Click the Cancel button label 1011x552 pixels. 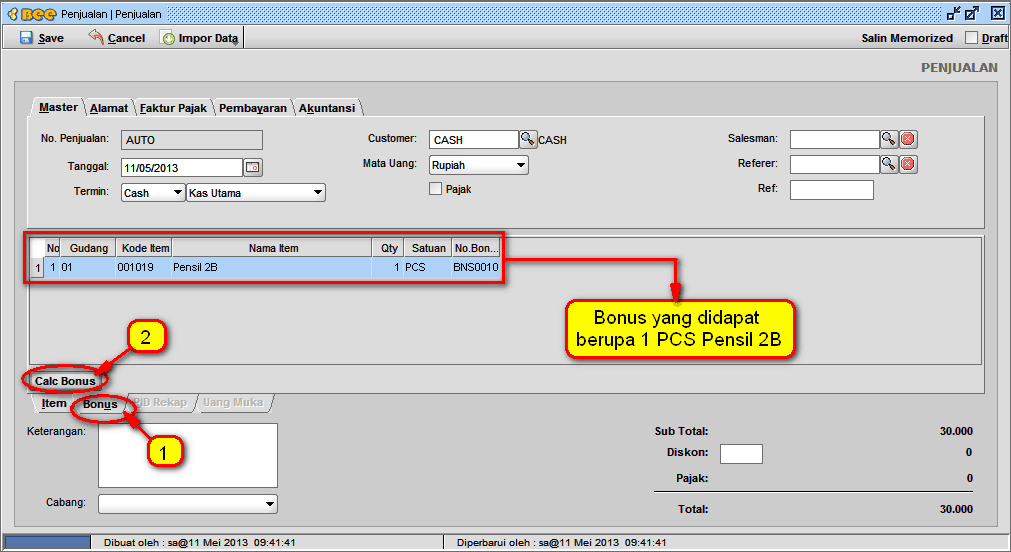click(x=126, y=38)
